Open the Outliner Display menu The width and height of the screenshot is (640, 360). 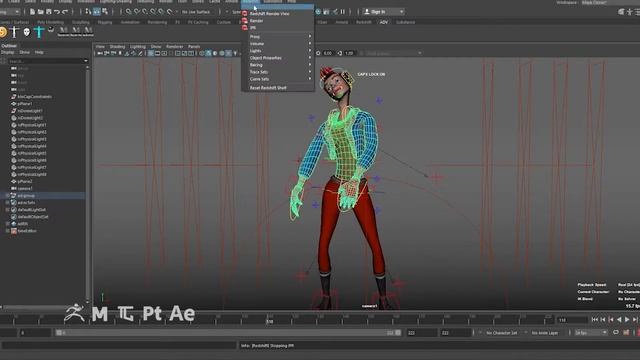tap(7, 52)
